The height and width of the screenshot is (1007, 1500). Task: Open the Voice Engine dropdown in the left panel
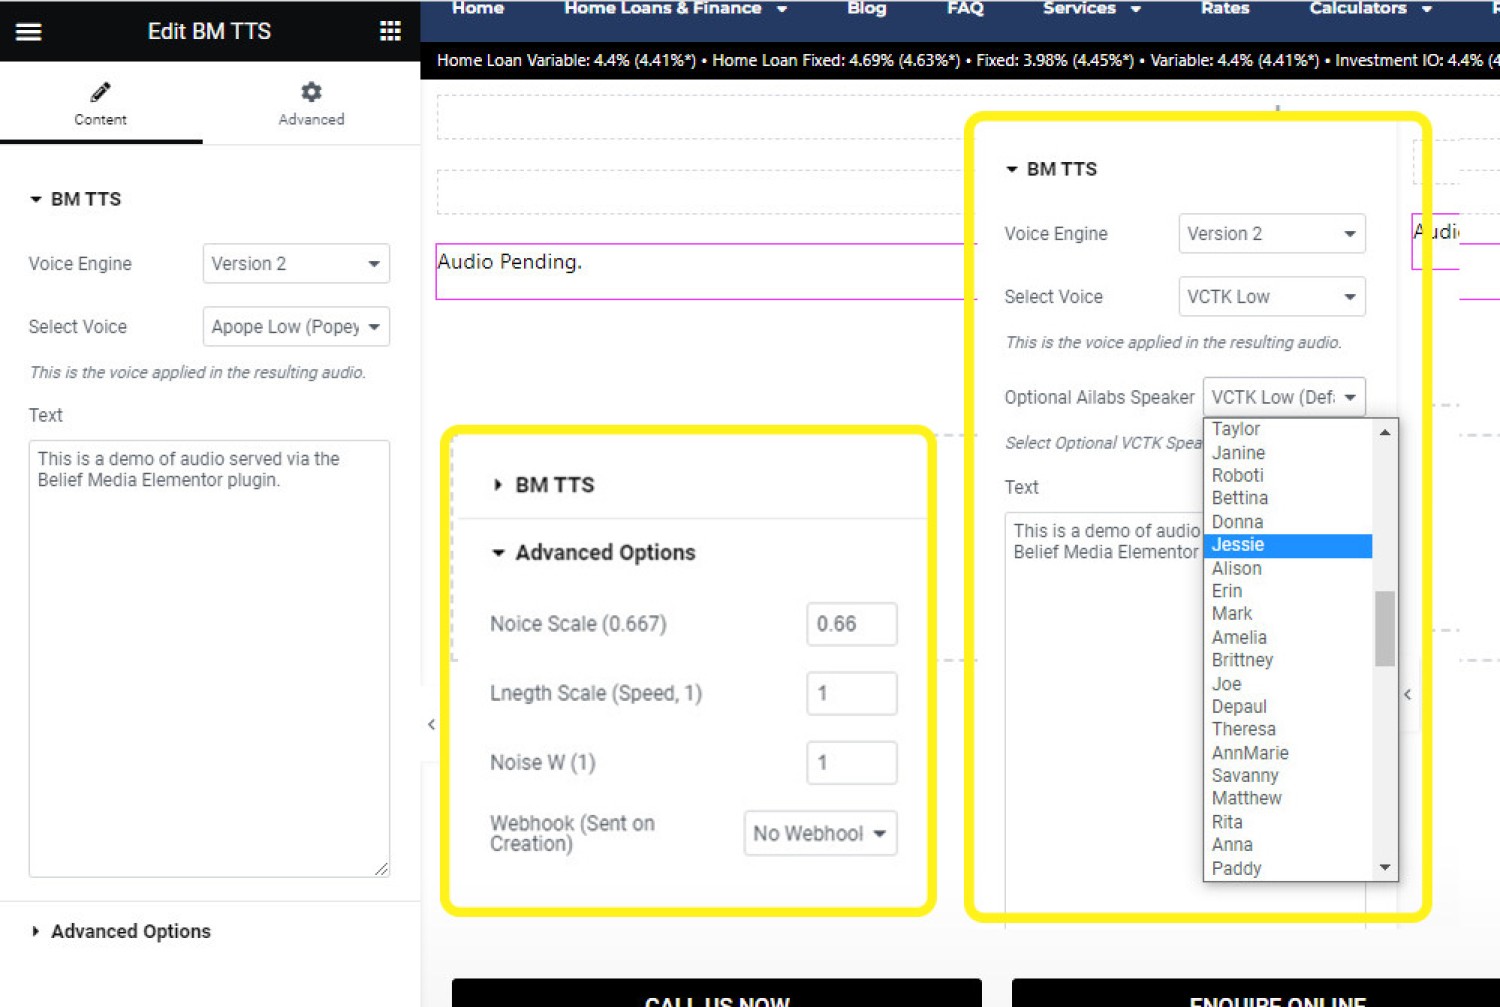click(x=296, y=264)
